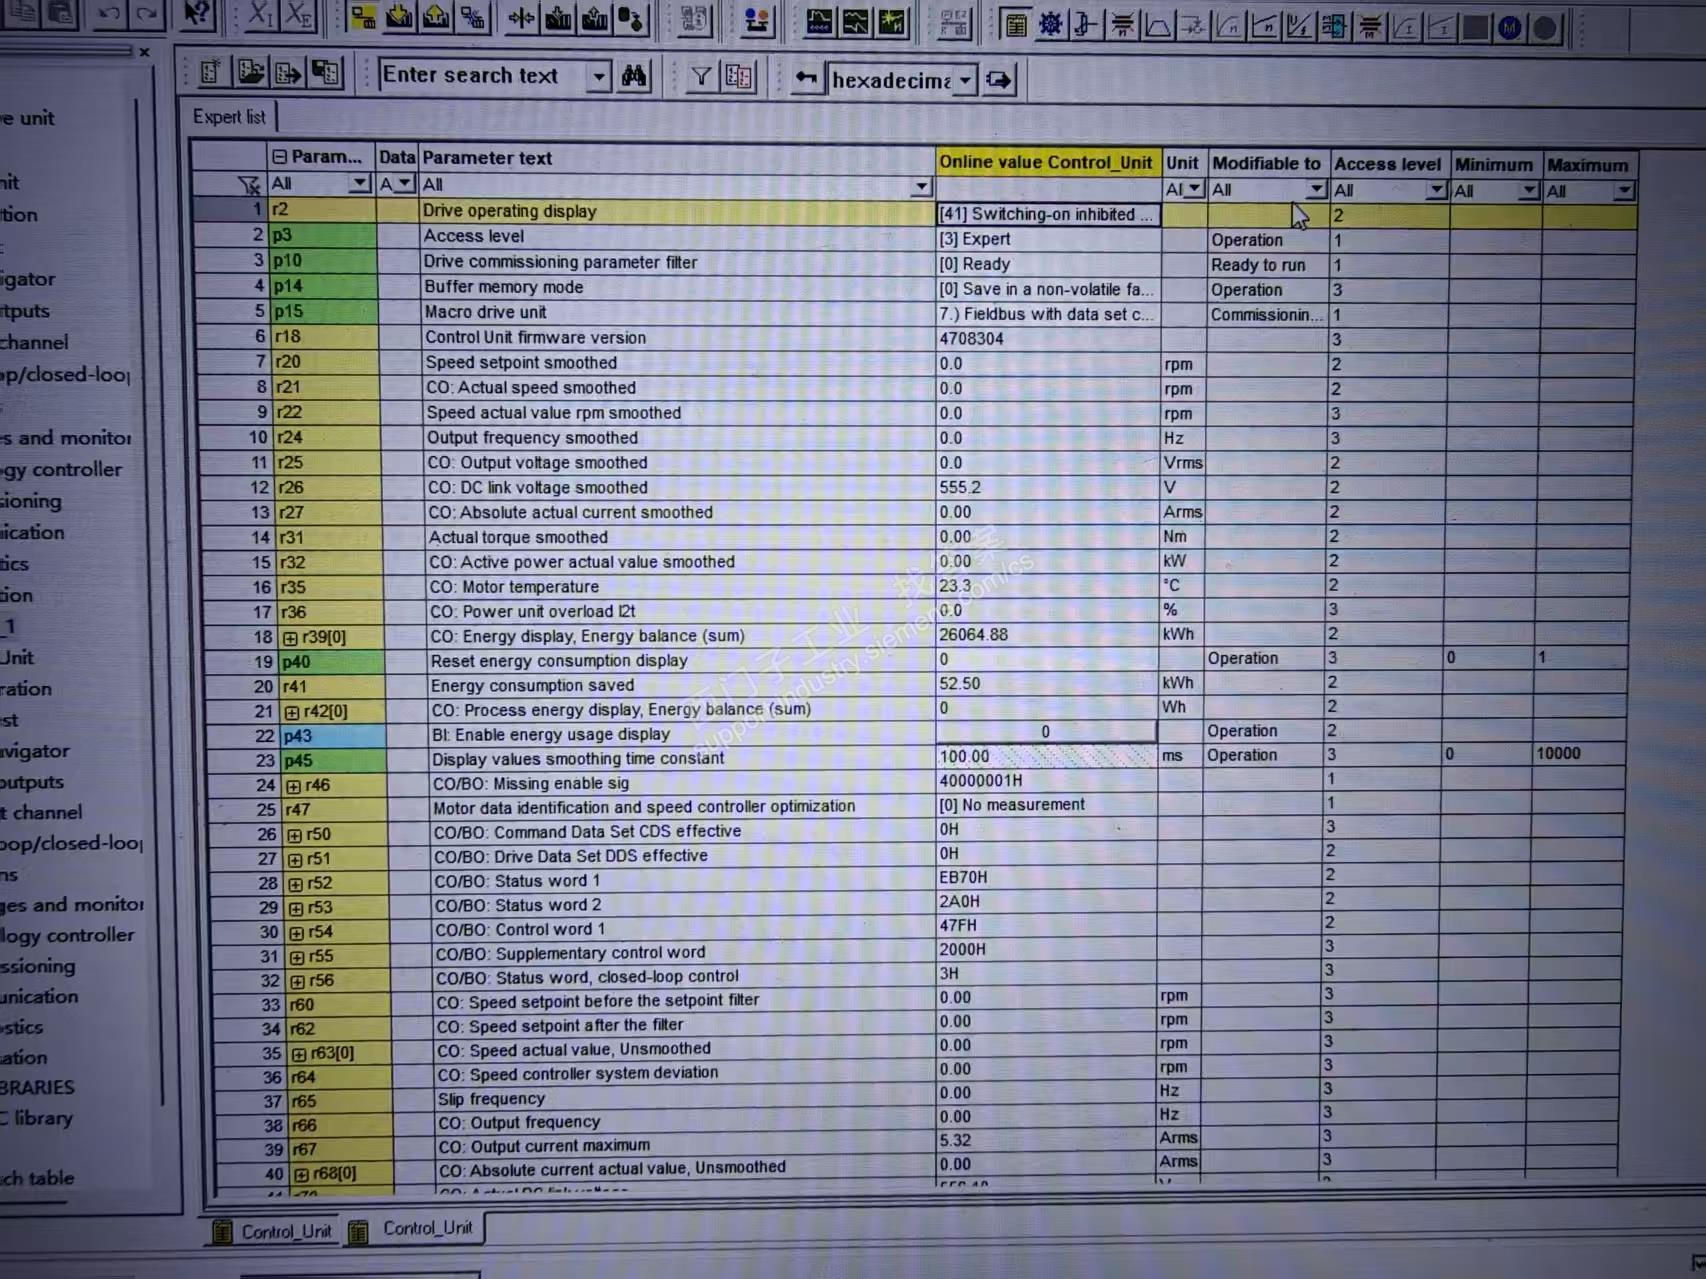
Task: Click the connect to target devices icon
Action: (x=363, y=17)
